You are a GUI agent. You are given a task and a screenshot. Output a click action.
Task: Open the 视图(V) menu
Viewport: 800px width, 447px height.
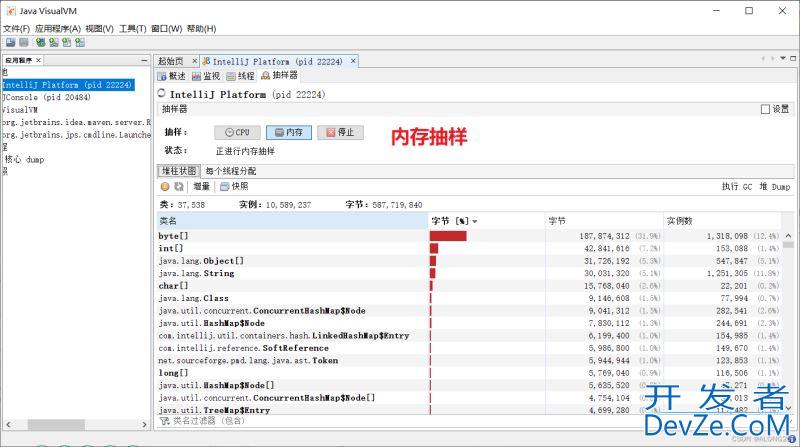click(99, 29)
